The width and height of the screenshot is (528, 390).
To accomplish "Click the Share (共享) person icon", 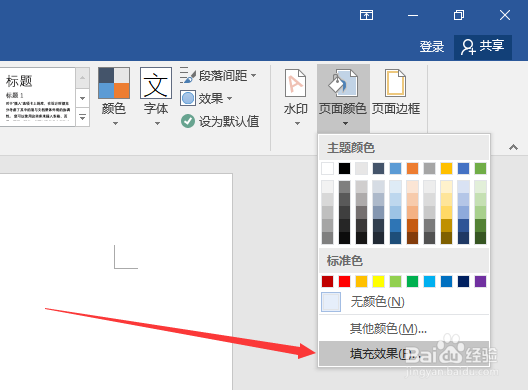I will point(468,47).
